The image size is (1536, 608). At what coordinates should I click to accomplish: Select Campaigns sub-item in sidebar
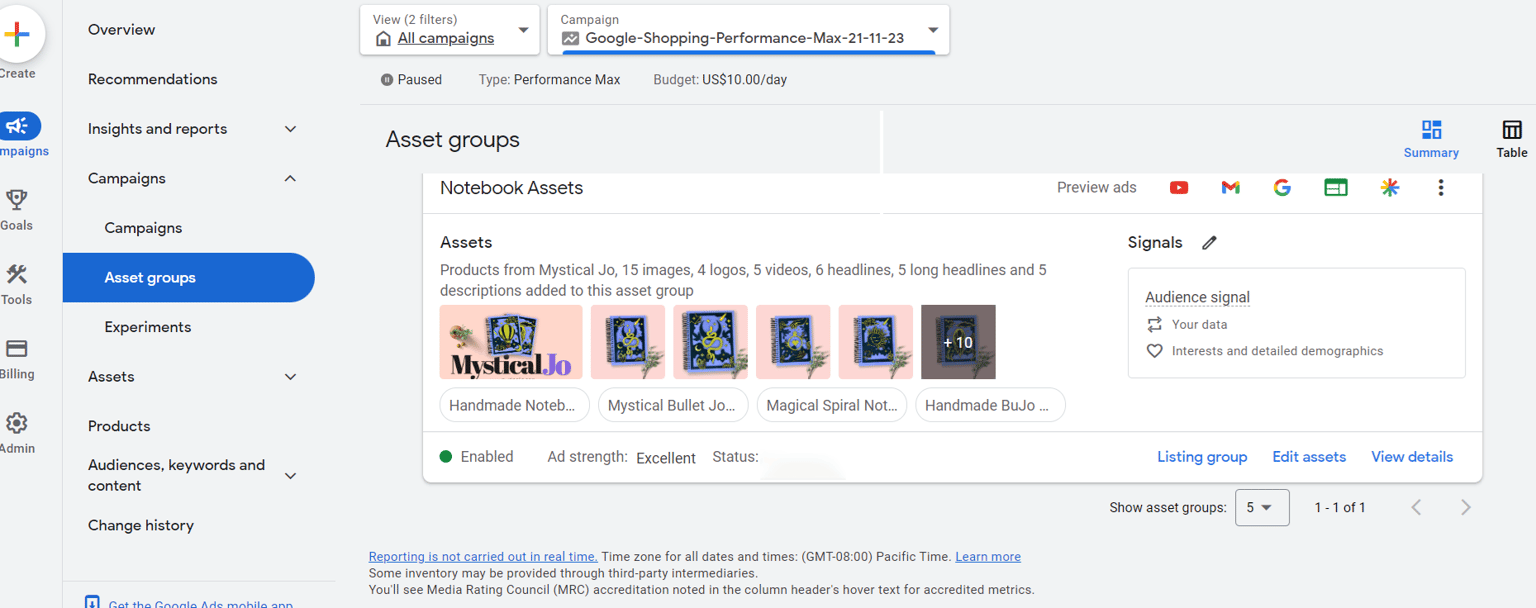click(143, 228)
